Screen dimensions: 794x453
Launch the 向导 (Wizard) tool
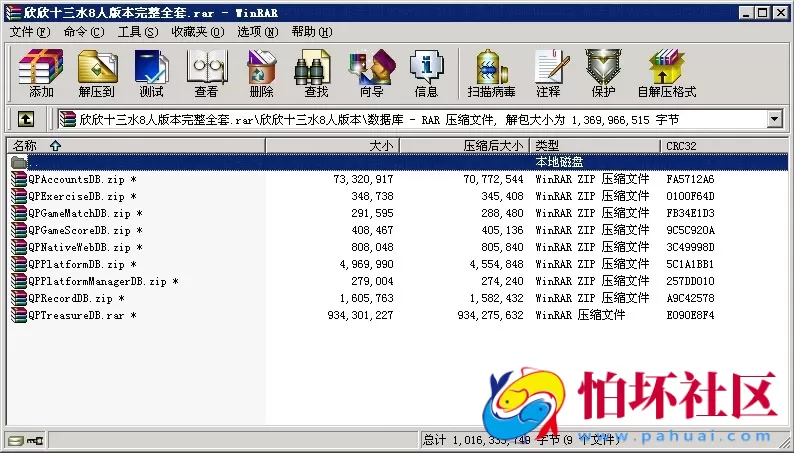pyautogui.click(x=372, y=74)
